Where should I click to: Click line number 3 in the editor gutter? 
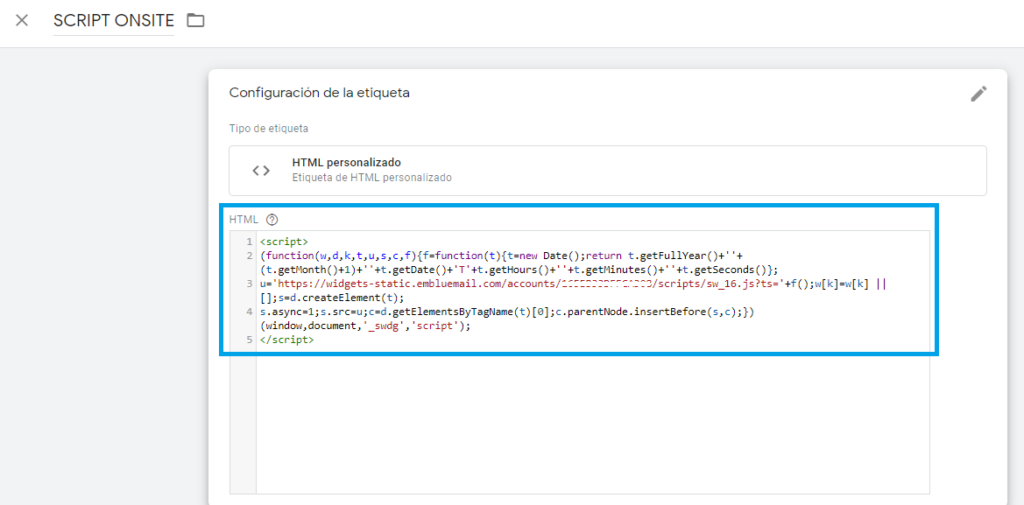[247, 284]
